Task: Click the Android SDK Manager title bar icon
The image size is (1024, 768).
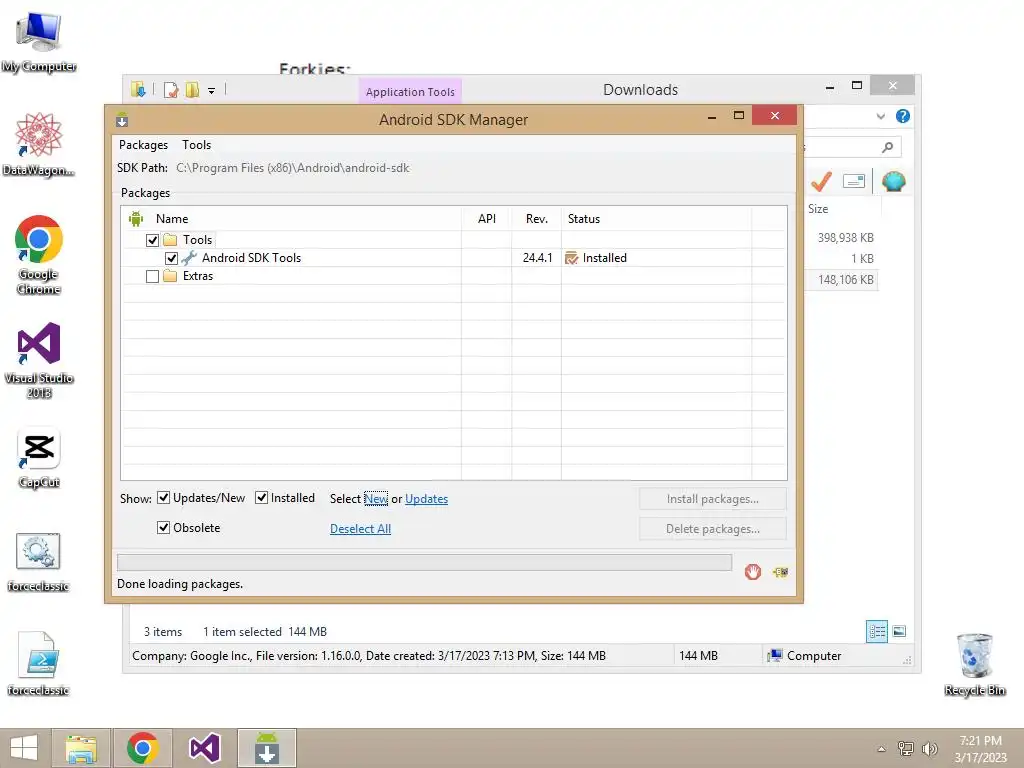Action: 122,120
